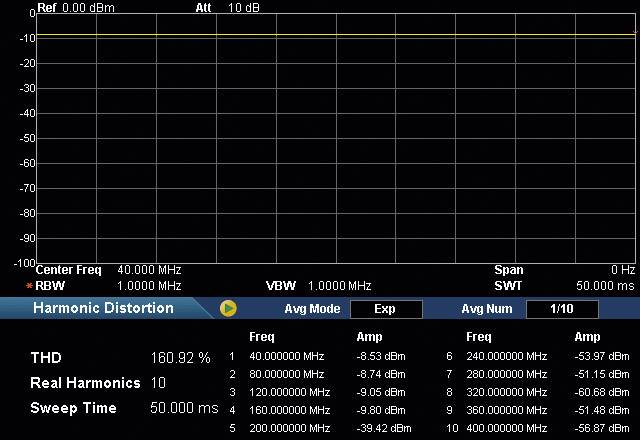Select harmonic 5 row at 200.000000 MHz
The height and width of the screenshot is (440, 640).
[289, 428]
